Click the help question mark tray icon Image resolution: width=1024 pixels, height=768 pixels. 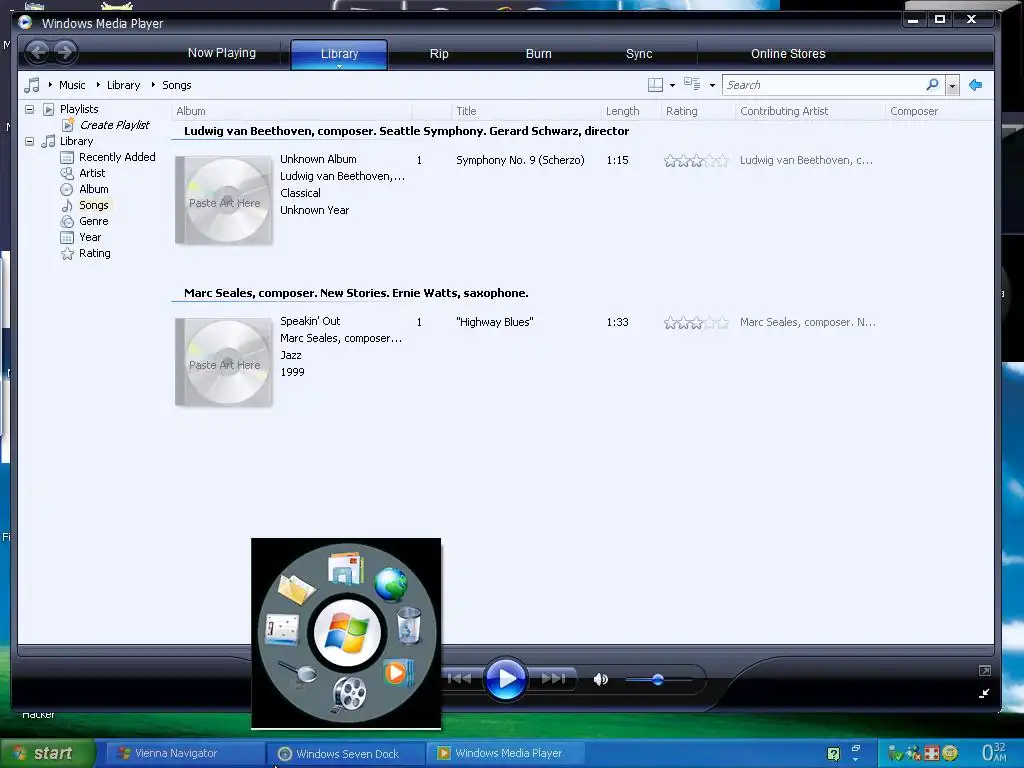click(833, 754)
